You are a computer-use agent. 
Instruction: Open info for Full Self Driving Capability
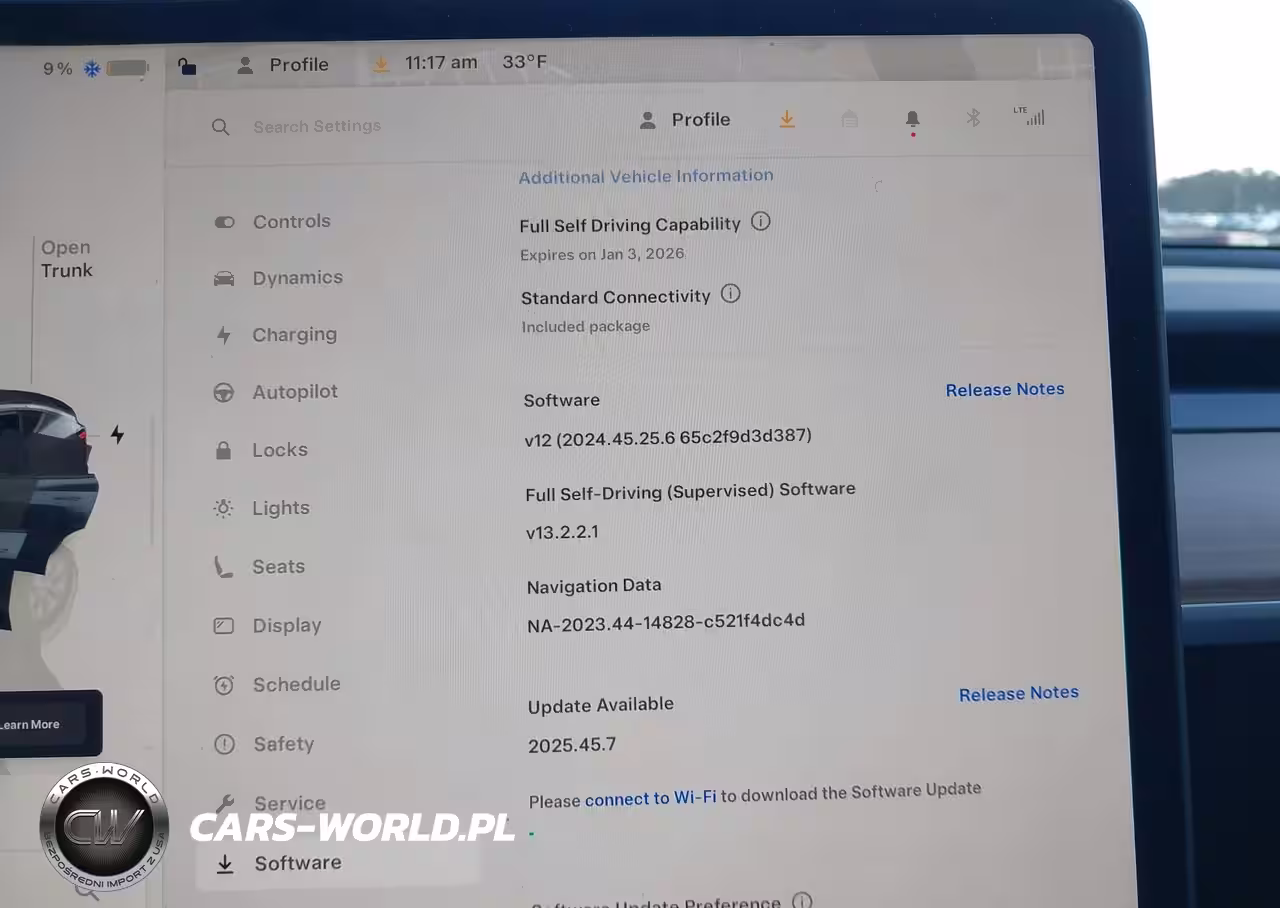pos(761,222)
